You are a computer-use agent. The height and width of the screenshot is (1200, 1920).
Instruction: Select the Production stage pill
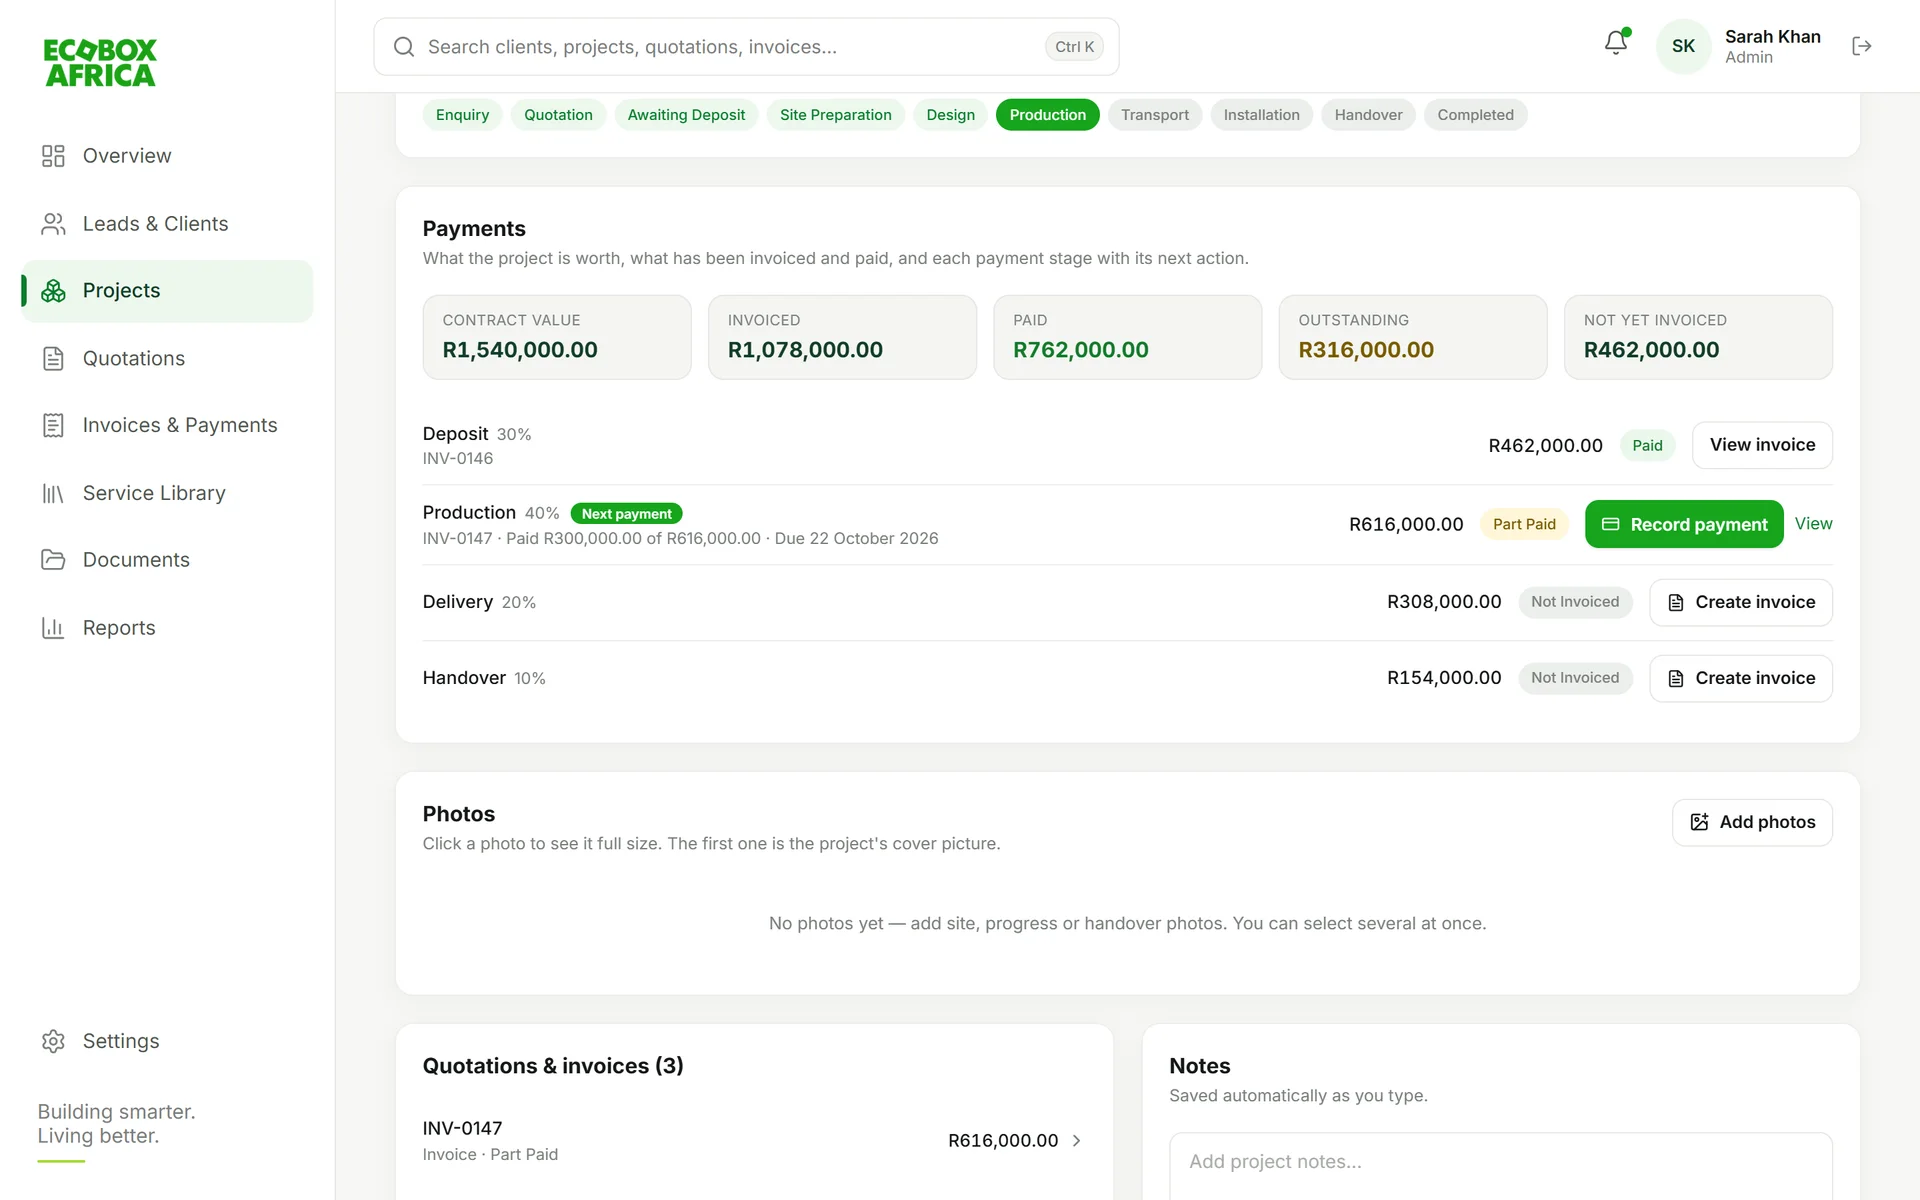coord(1047,115)
